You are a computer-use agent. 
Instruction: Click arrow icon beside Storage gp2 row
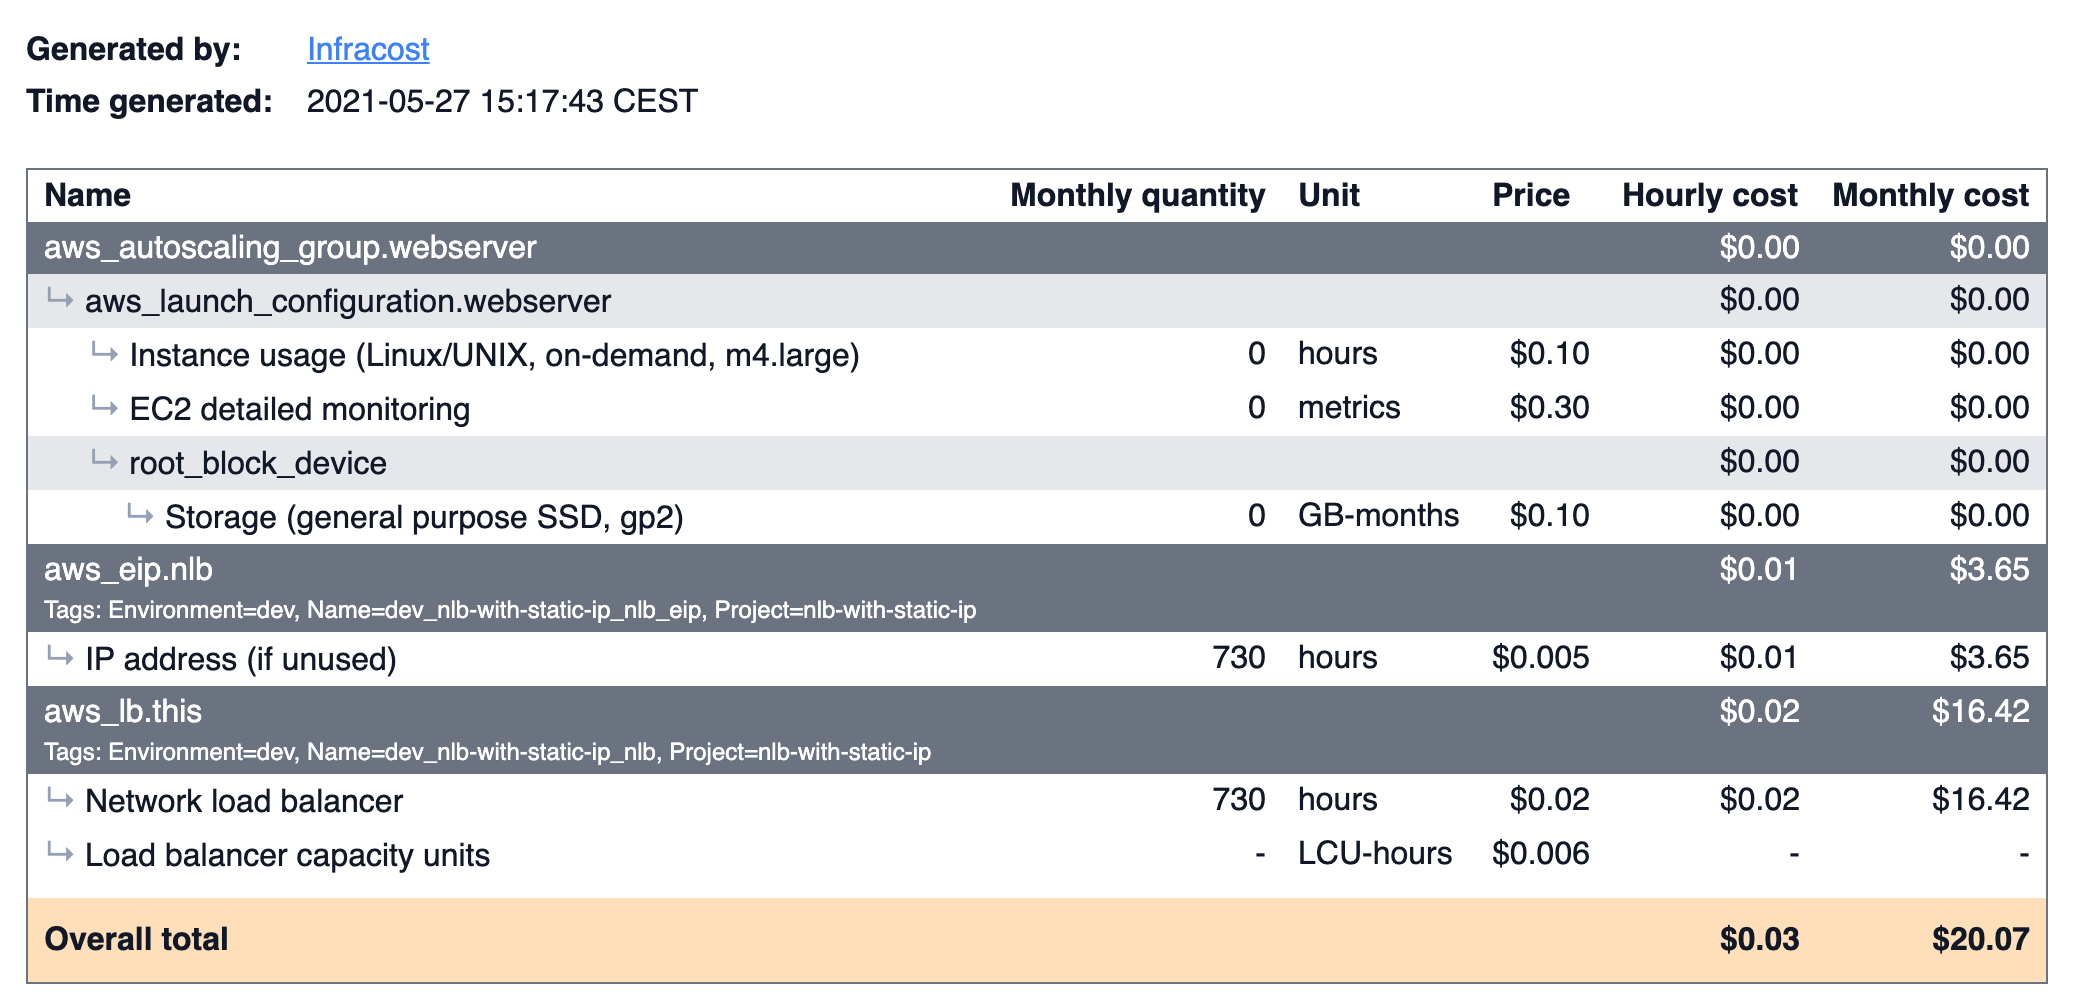click(140, 515)
